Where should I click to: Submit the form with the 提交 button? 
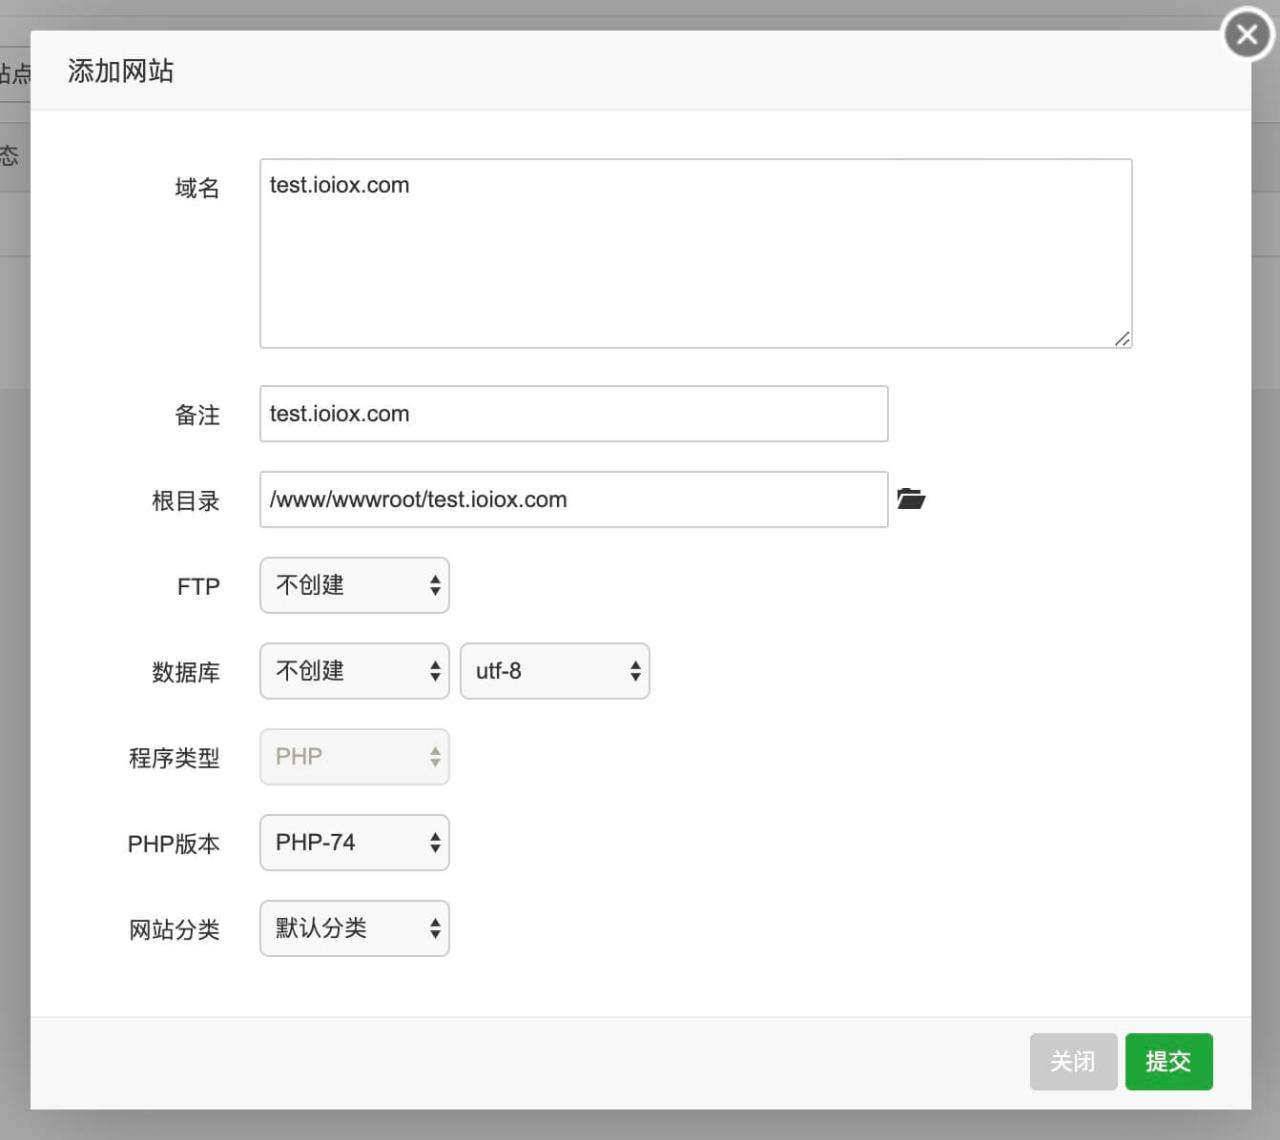(1168, 1061)
